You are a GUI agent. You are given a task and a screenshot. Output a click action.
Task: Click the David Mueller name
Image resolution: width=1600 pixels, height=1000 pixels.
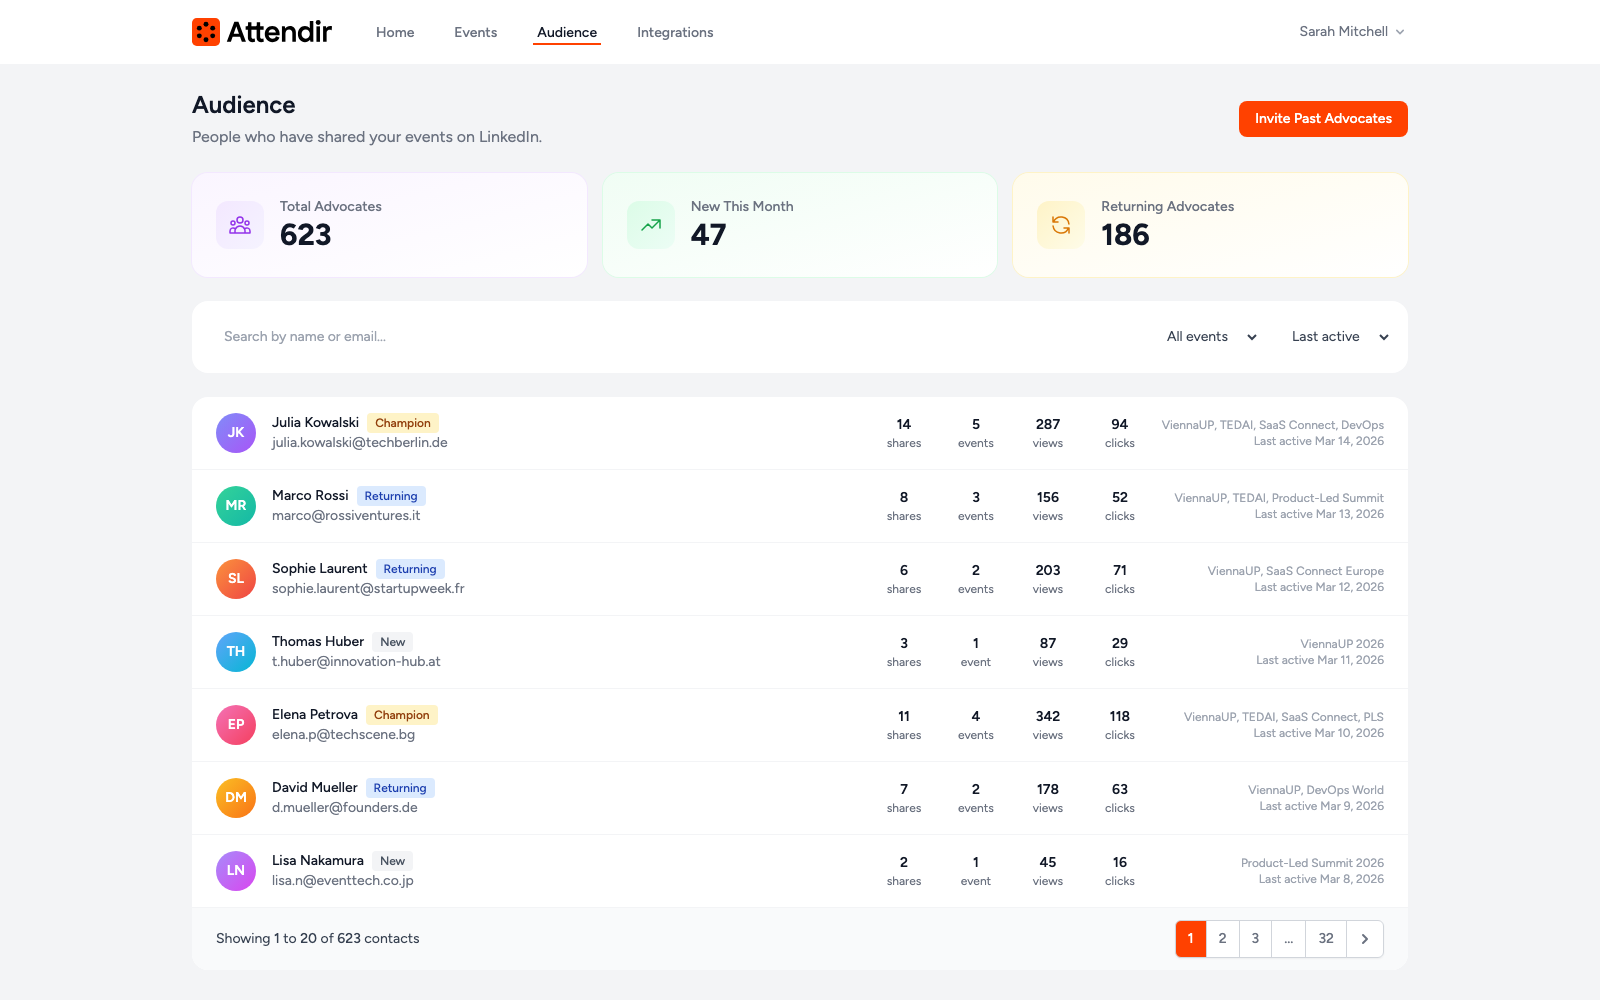tap(315, 788)
